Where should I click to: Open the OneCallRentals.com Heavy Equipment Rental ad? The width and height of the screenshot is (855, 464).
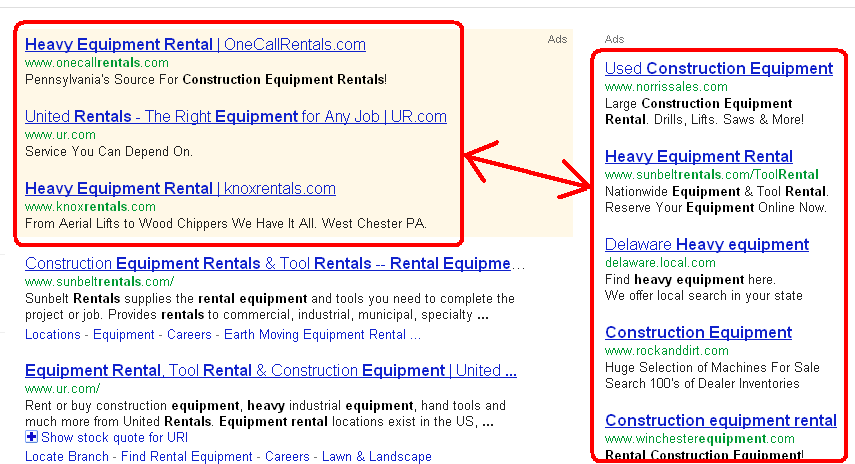[195, 44]
